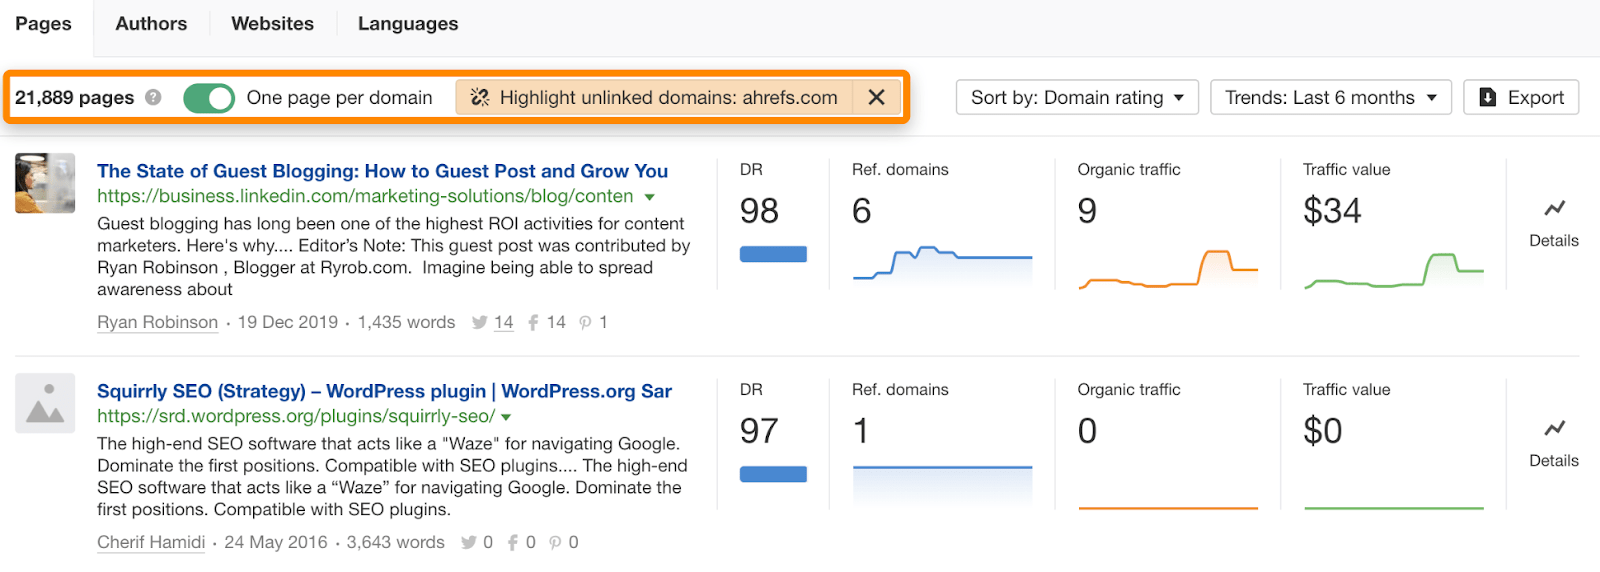Click the unlinked-domains highlight icon
This screenshot has width=1600, height=572.
[x=480, y=97]
